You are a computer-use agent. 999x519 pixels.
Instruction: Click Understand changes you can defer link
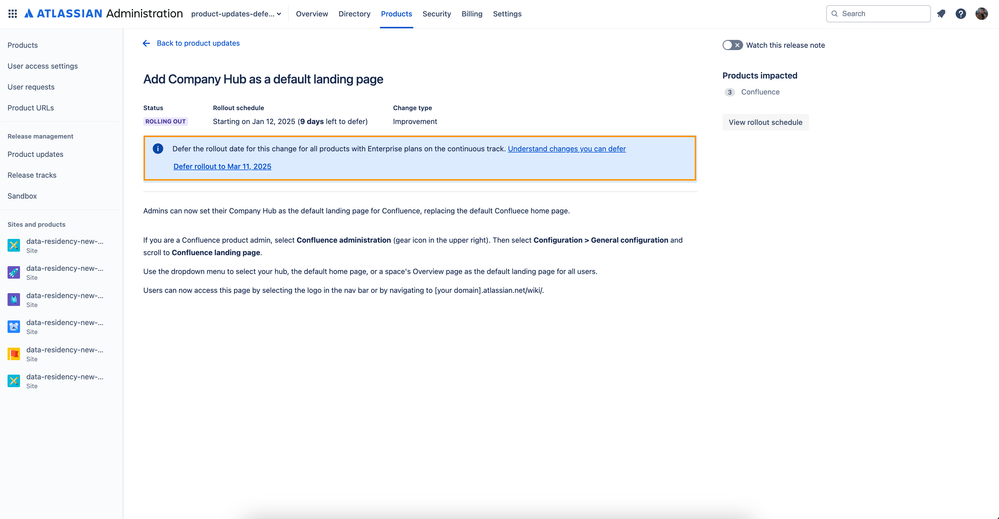pyautogui.click(x=566, y=149)
